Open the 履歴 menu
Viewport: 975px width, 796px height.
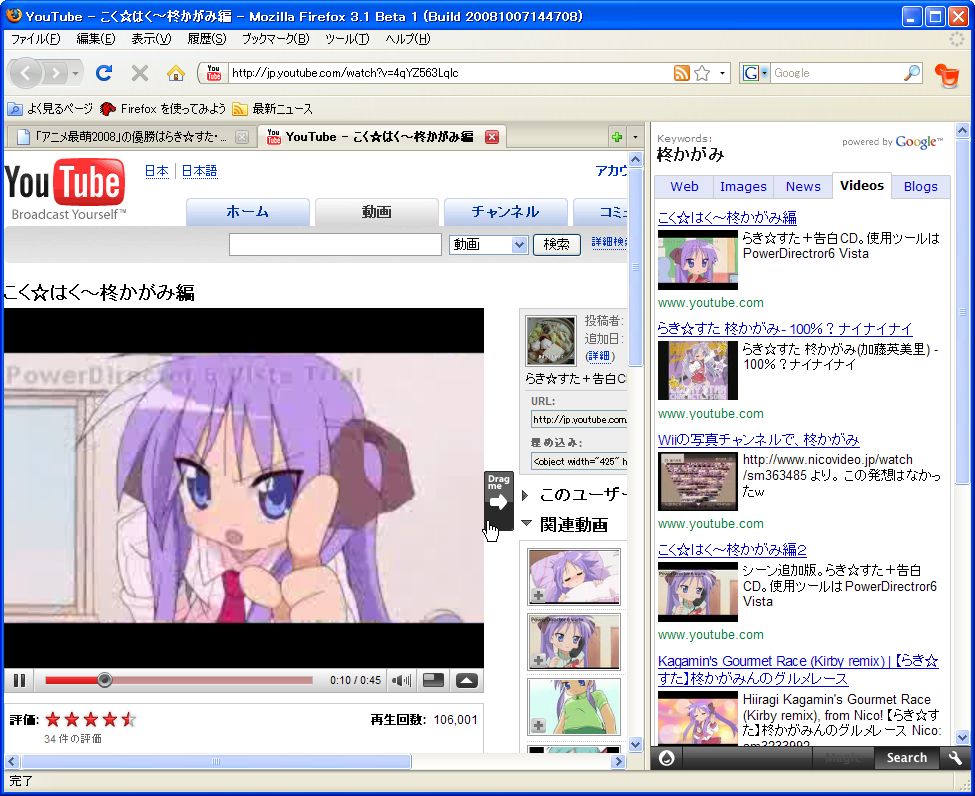(x=207, y=39)
